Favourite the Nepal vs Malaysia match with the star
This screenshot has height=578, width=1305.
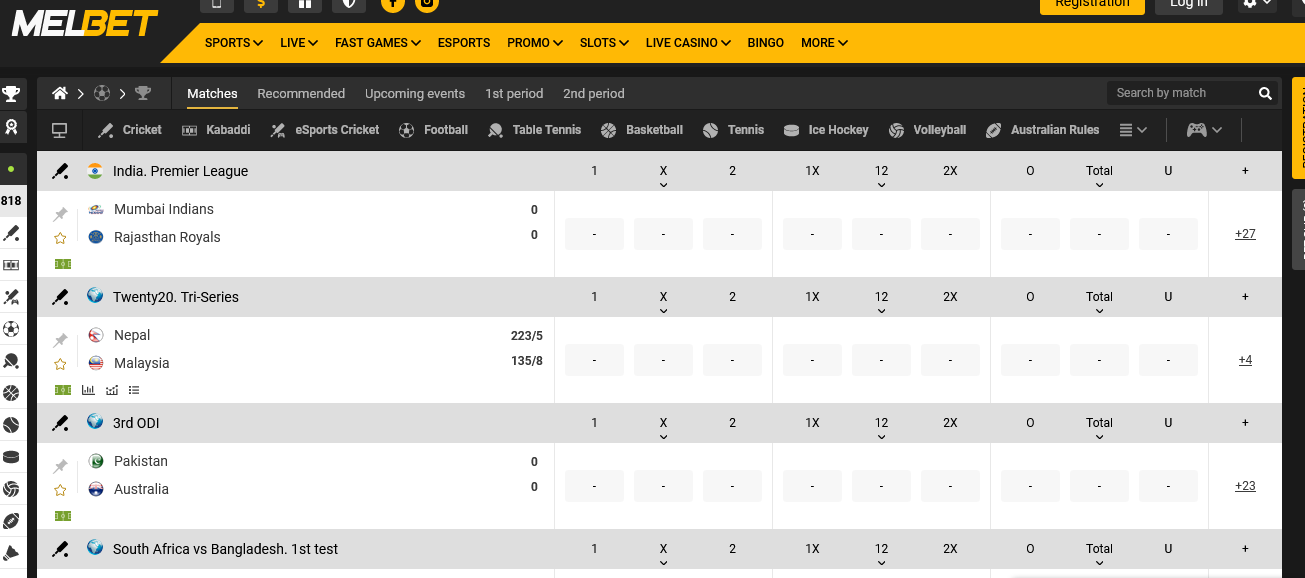click(x=60, y=364)
